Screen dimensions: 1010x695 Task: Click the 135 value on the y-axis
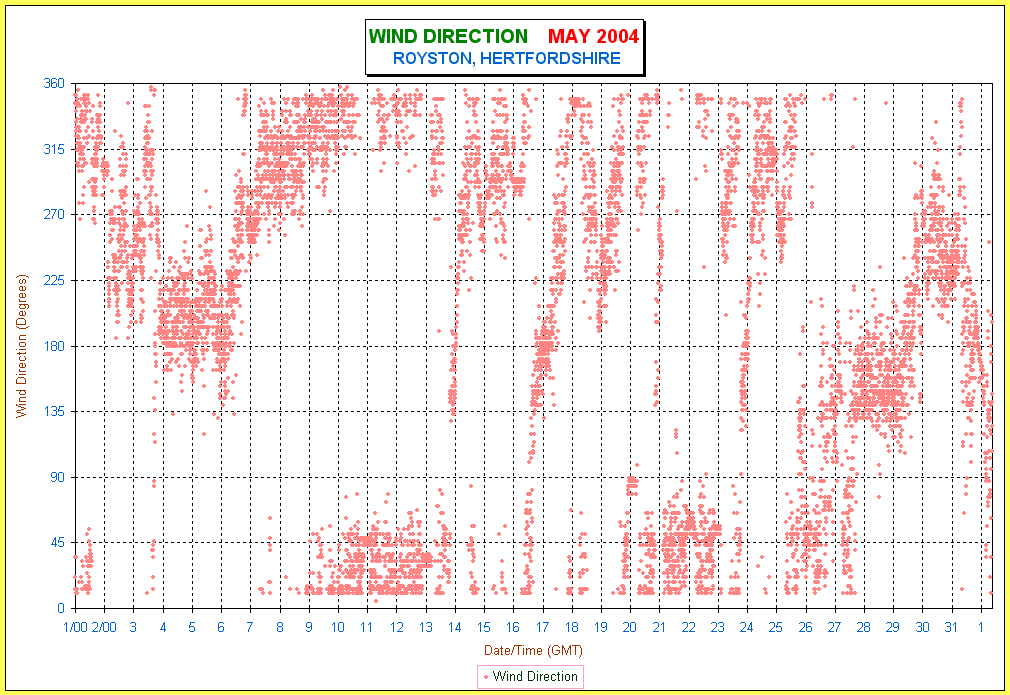click(54, 412)
